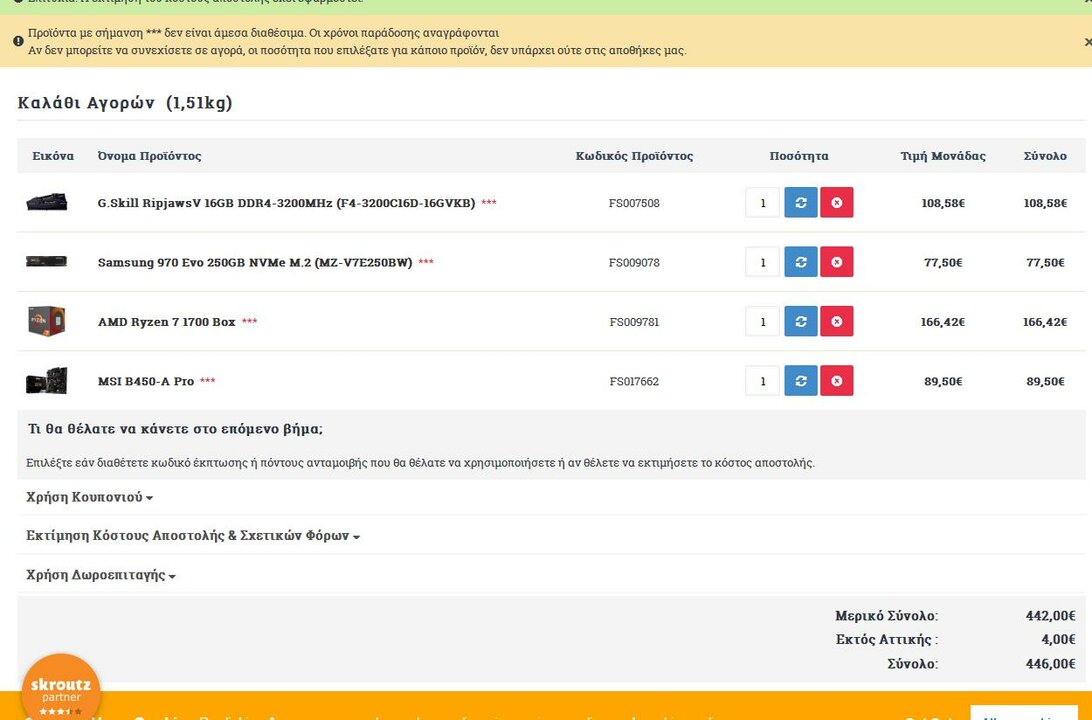Image resolution: width=1092 pixels, height=720 pixels.
Task: Select product code FS009781
Action: [634, 322]
